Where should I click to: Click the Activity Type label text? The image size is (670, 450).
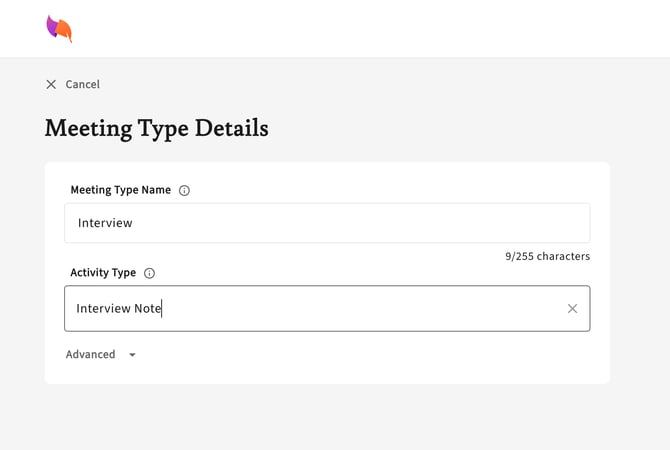(103, 273)
